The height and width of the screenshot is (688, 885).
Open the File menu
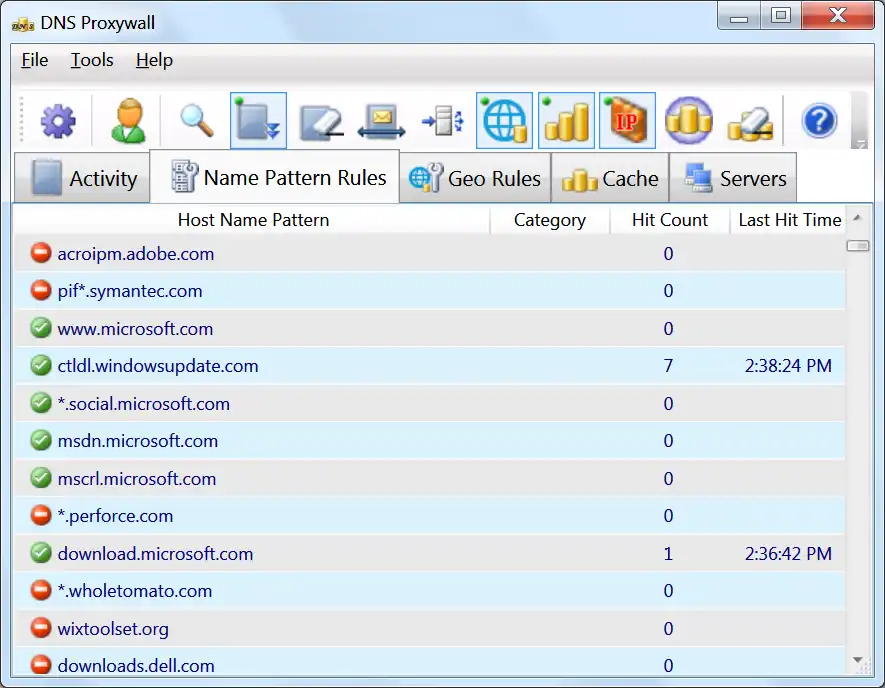[x=34, y=60]
